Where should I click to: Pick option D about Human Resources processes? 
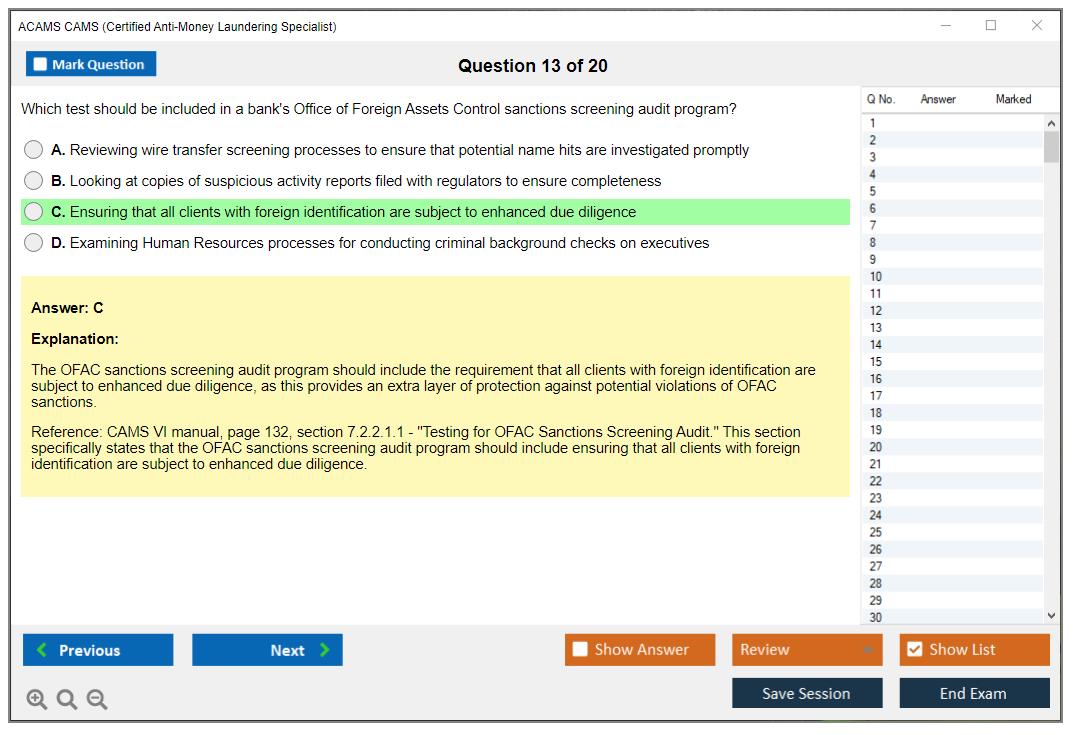point(34,243)
